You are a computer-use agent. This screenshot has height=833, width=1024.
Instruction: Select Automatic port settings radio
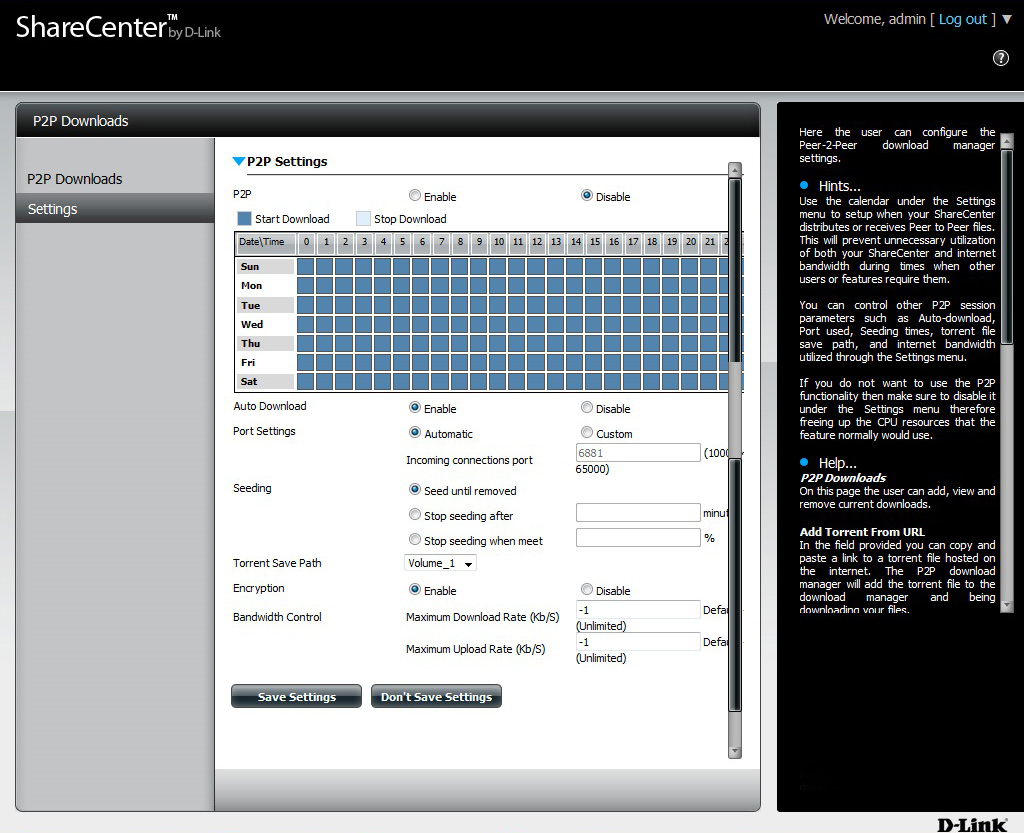[415, 432]
